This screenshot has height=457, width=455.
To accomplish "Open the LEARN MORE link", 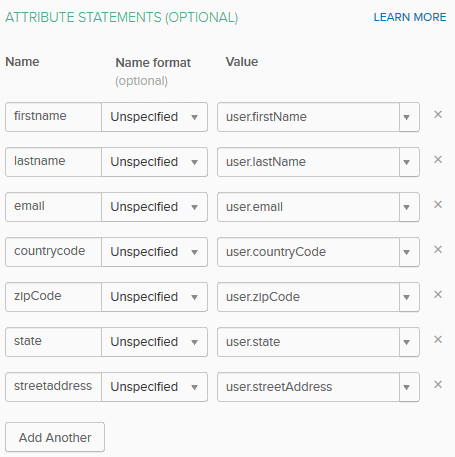I will click(x=410, y=17).
